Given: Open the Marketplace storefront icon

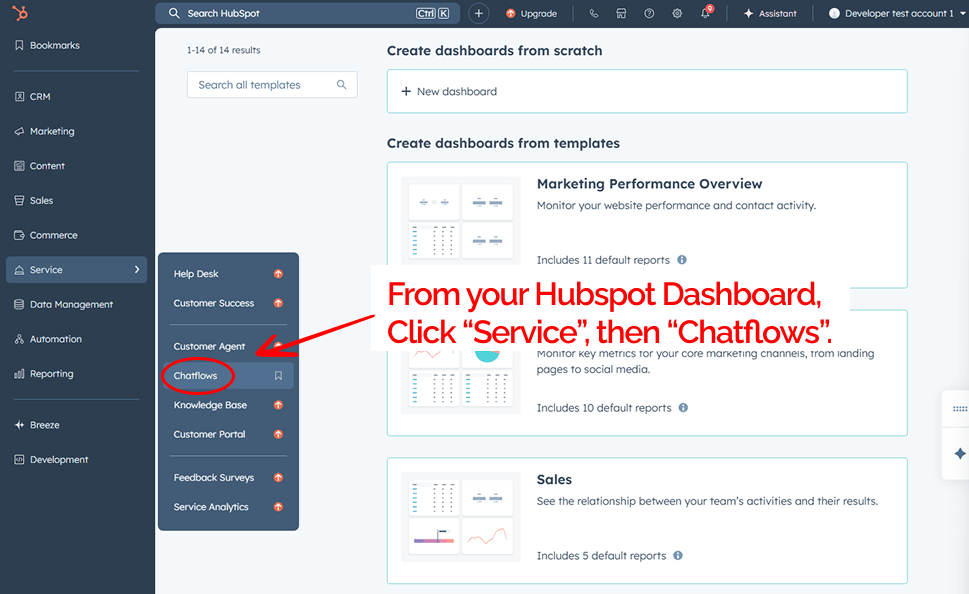Looking at the screenshot, I should click(x=621, y=14).
